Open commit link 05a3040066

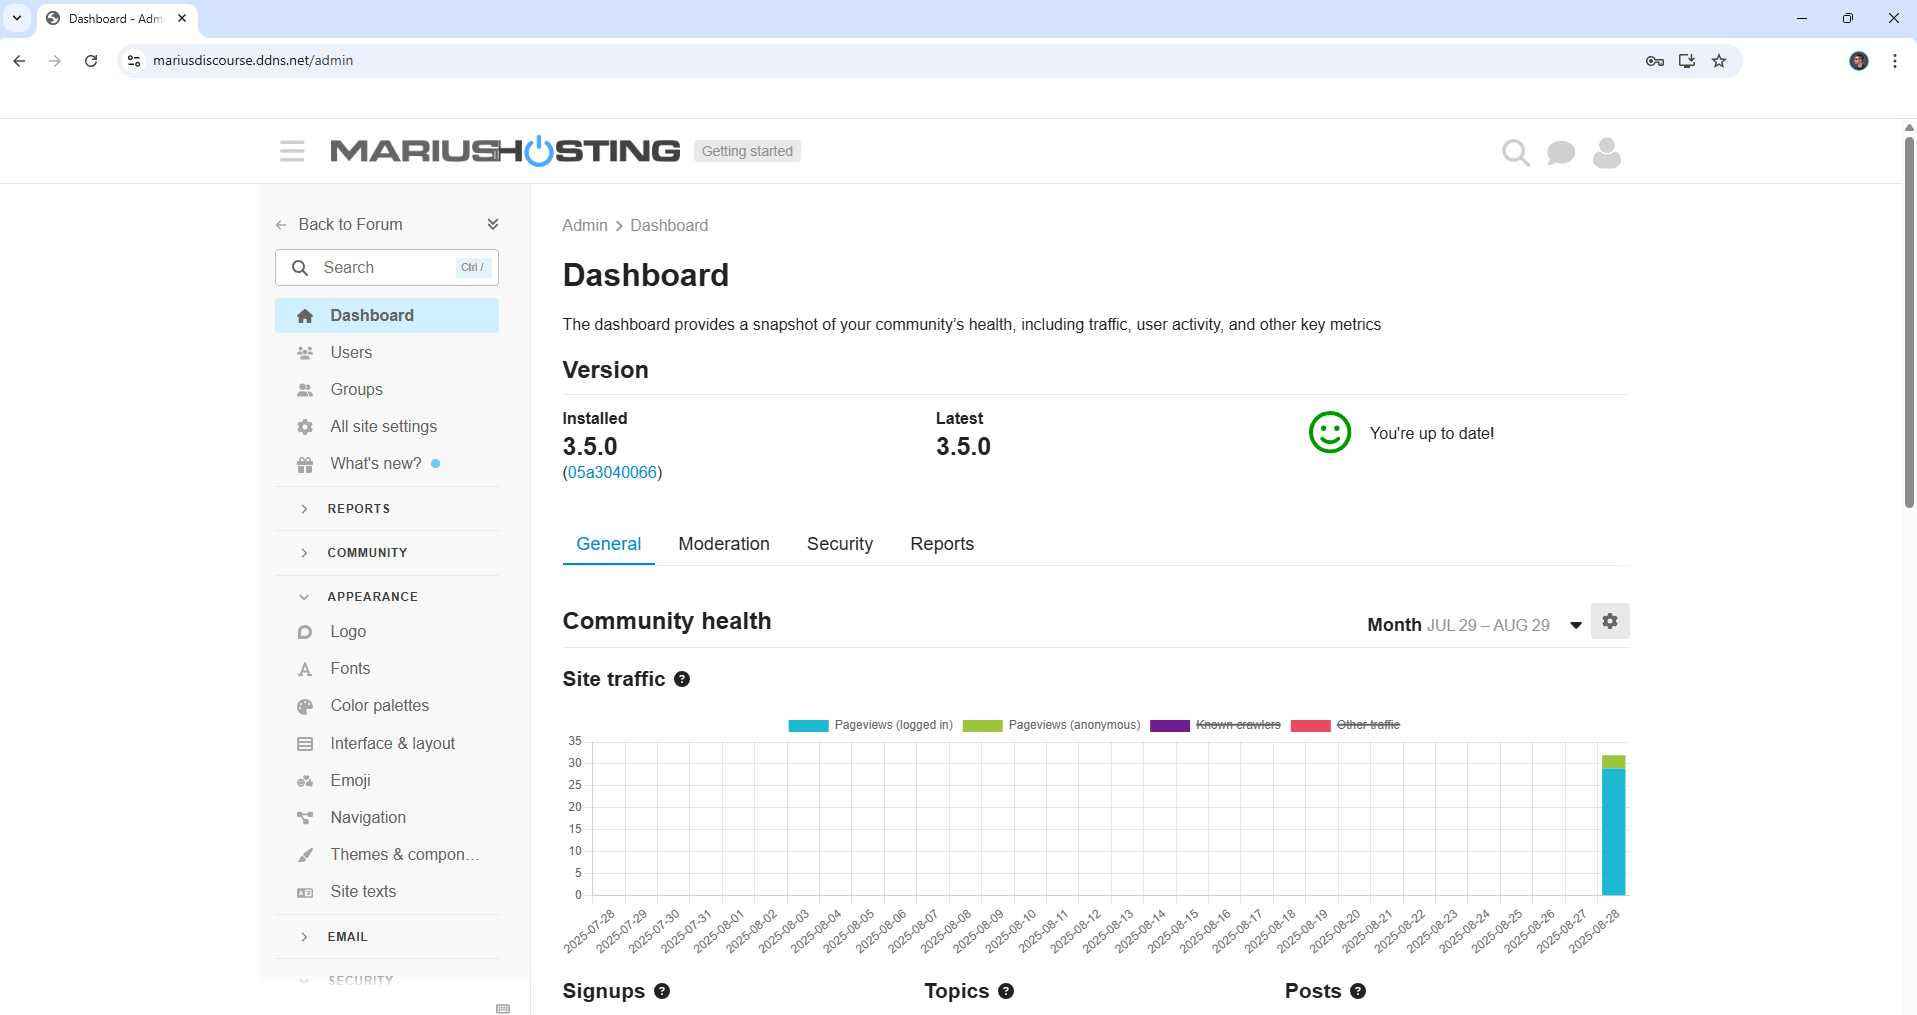click(x=612, y=472)
